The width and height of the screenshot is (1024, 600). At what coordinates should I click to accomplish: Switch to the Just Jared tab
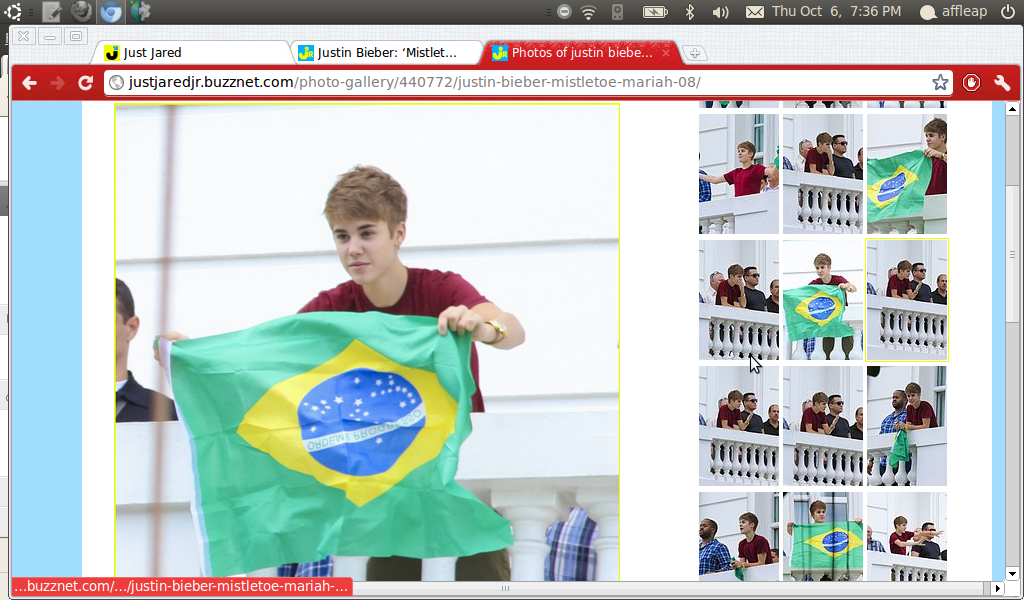tap(193, 53)
